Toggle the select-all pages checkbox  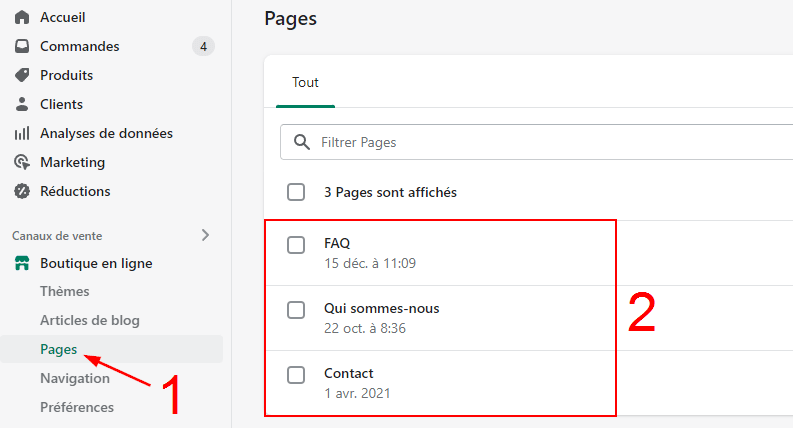(296, 192)
